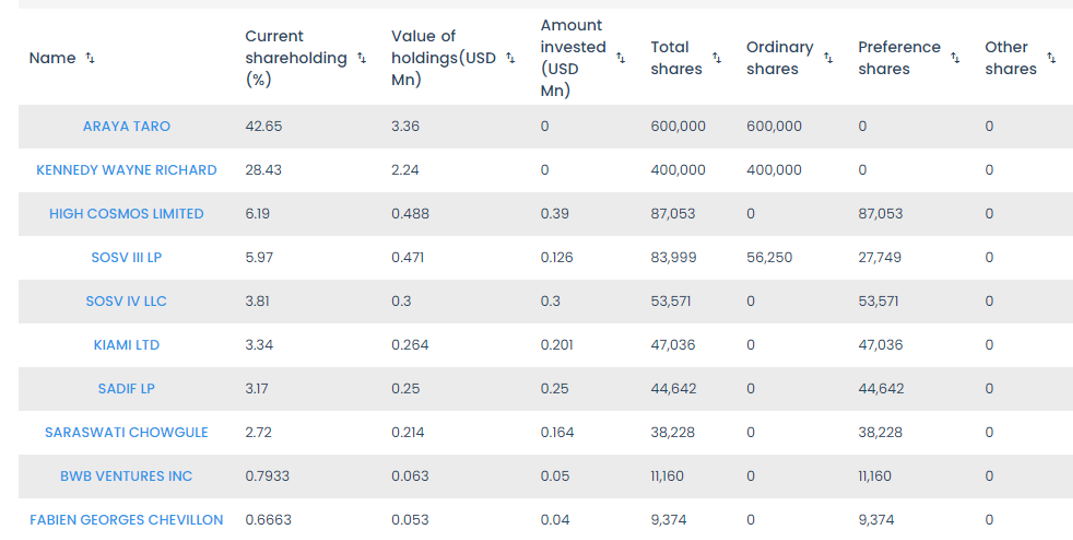Open the SOSV III LP link
Screen dimensions: 1073x540
[126, 257]
